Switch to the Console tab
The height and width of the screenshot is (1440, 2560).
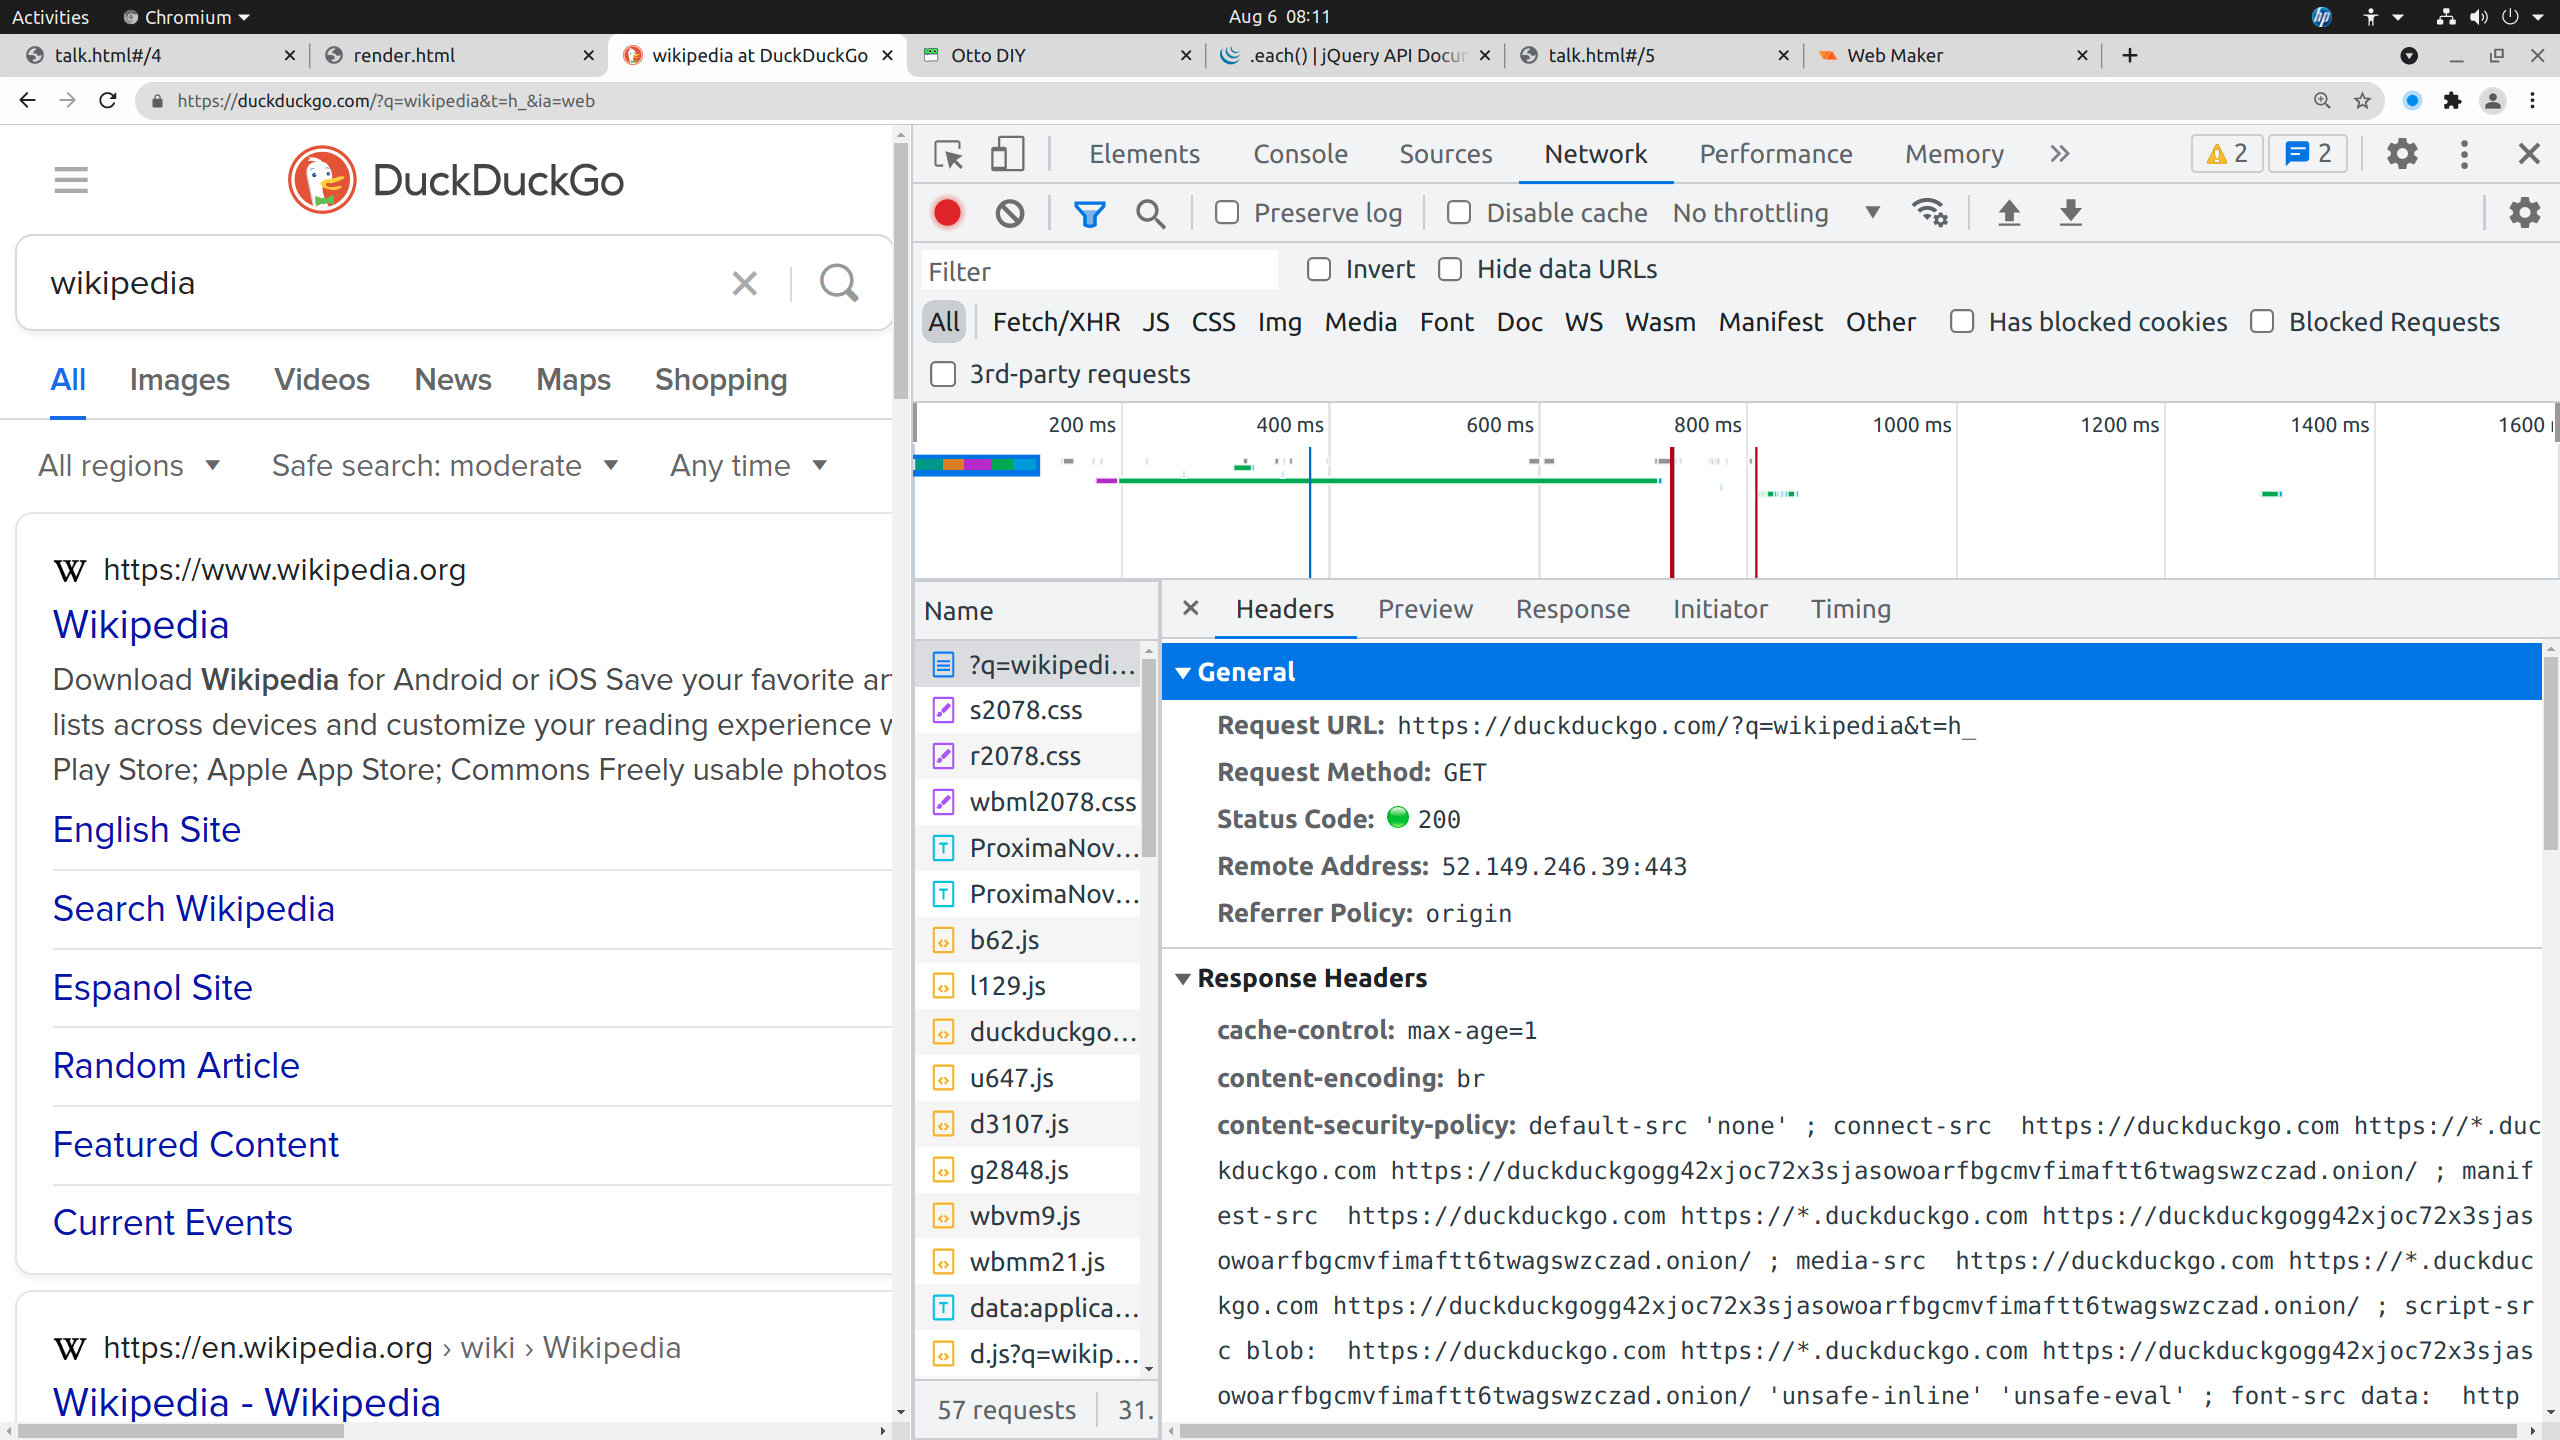click(1300, 154)
